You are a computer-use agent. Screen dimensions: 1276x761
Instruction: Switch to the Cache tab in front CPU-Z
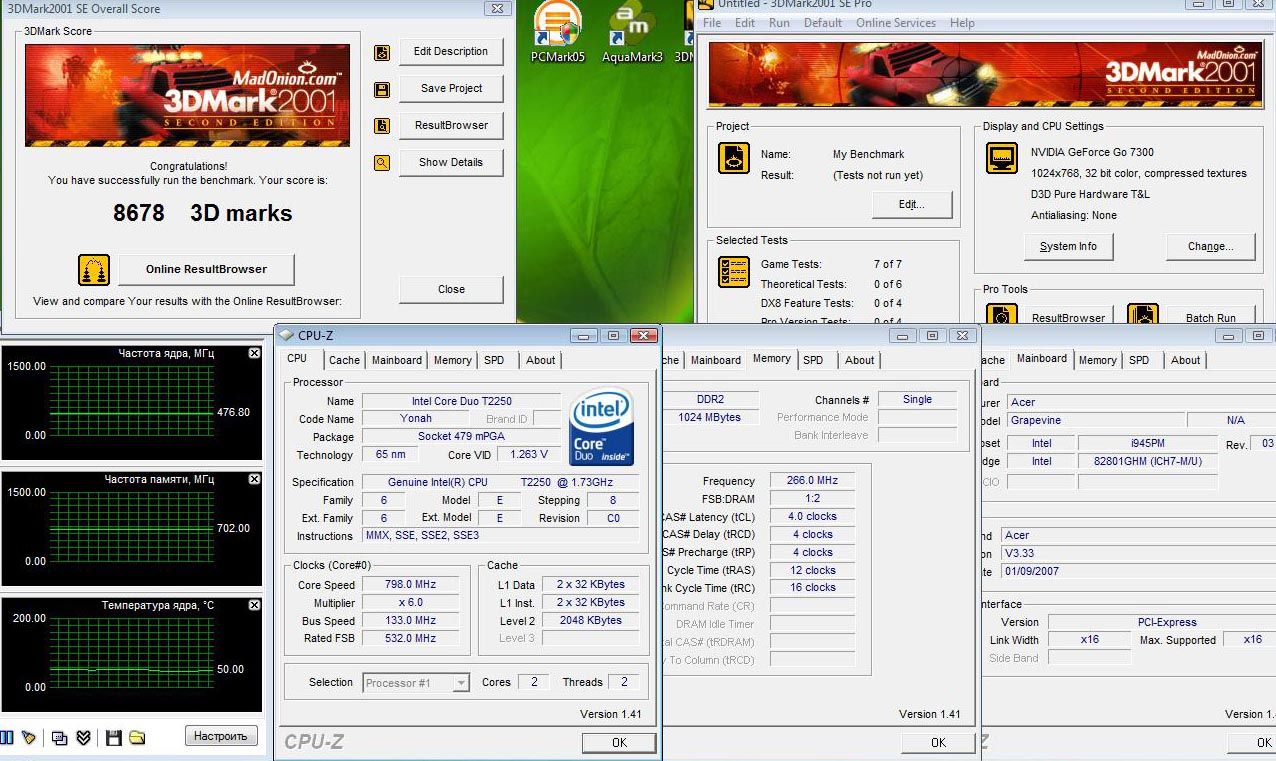[344, 360]
